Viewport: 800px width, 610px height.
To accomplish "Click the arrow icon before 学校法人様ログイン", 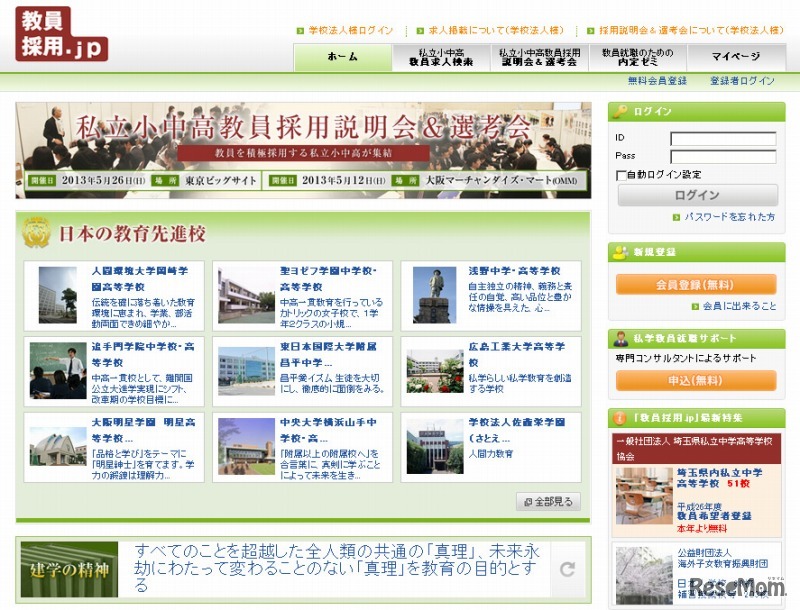I will [300, 31].
